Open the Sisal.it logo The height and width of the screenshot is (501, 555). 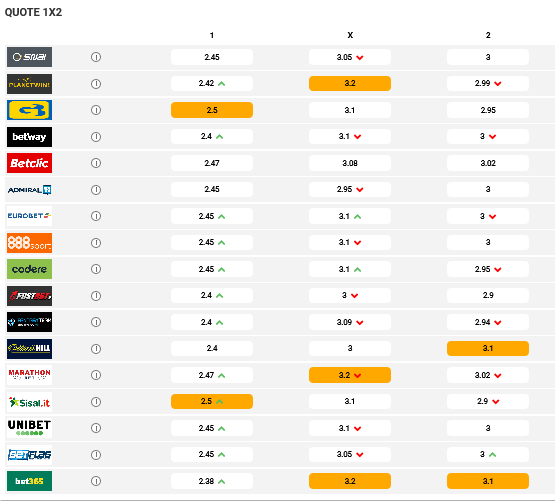pyautogui.click(x=29, y=402)
